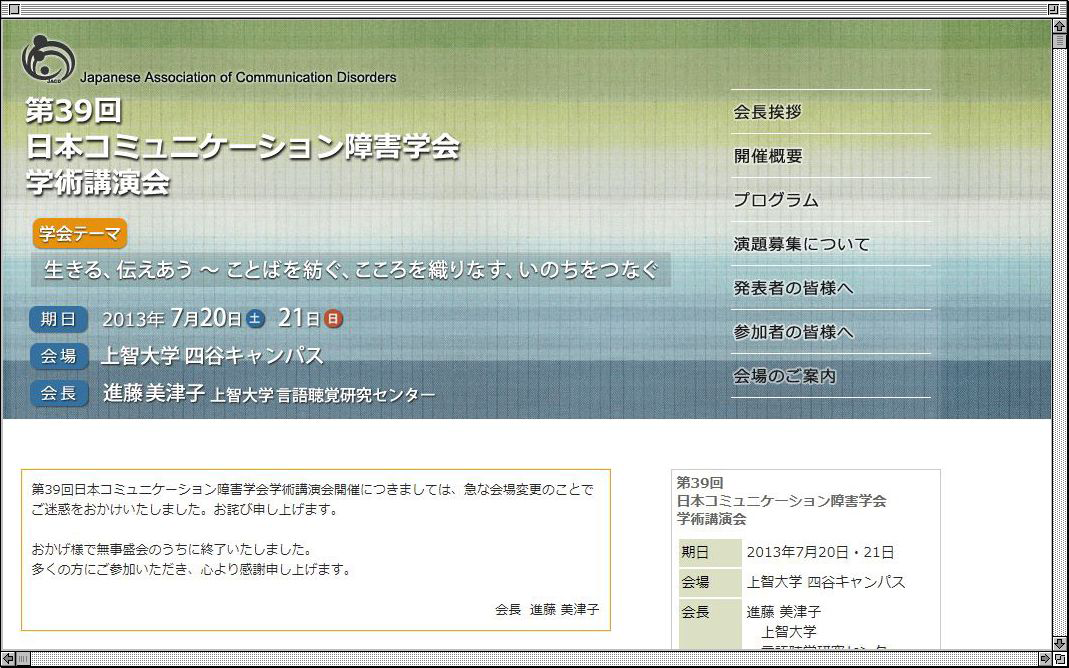Click 2013年7月20日・21日 in sidebar table
The height and width of the screenshot is (668, 1069).
click(x=820, y=552)
